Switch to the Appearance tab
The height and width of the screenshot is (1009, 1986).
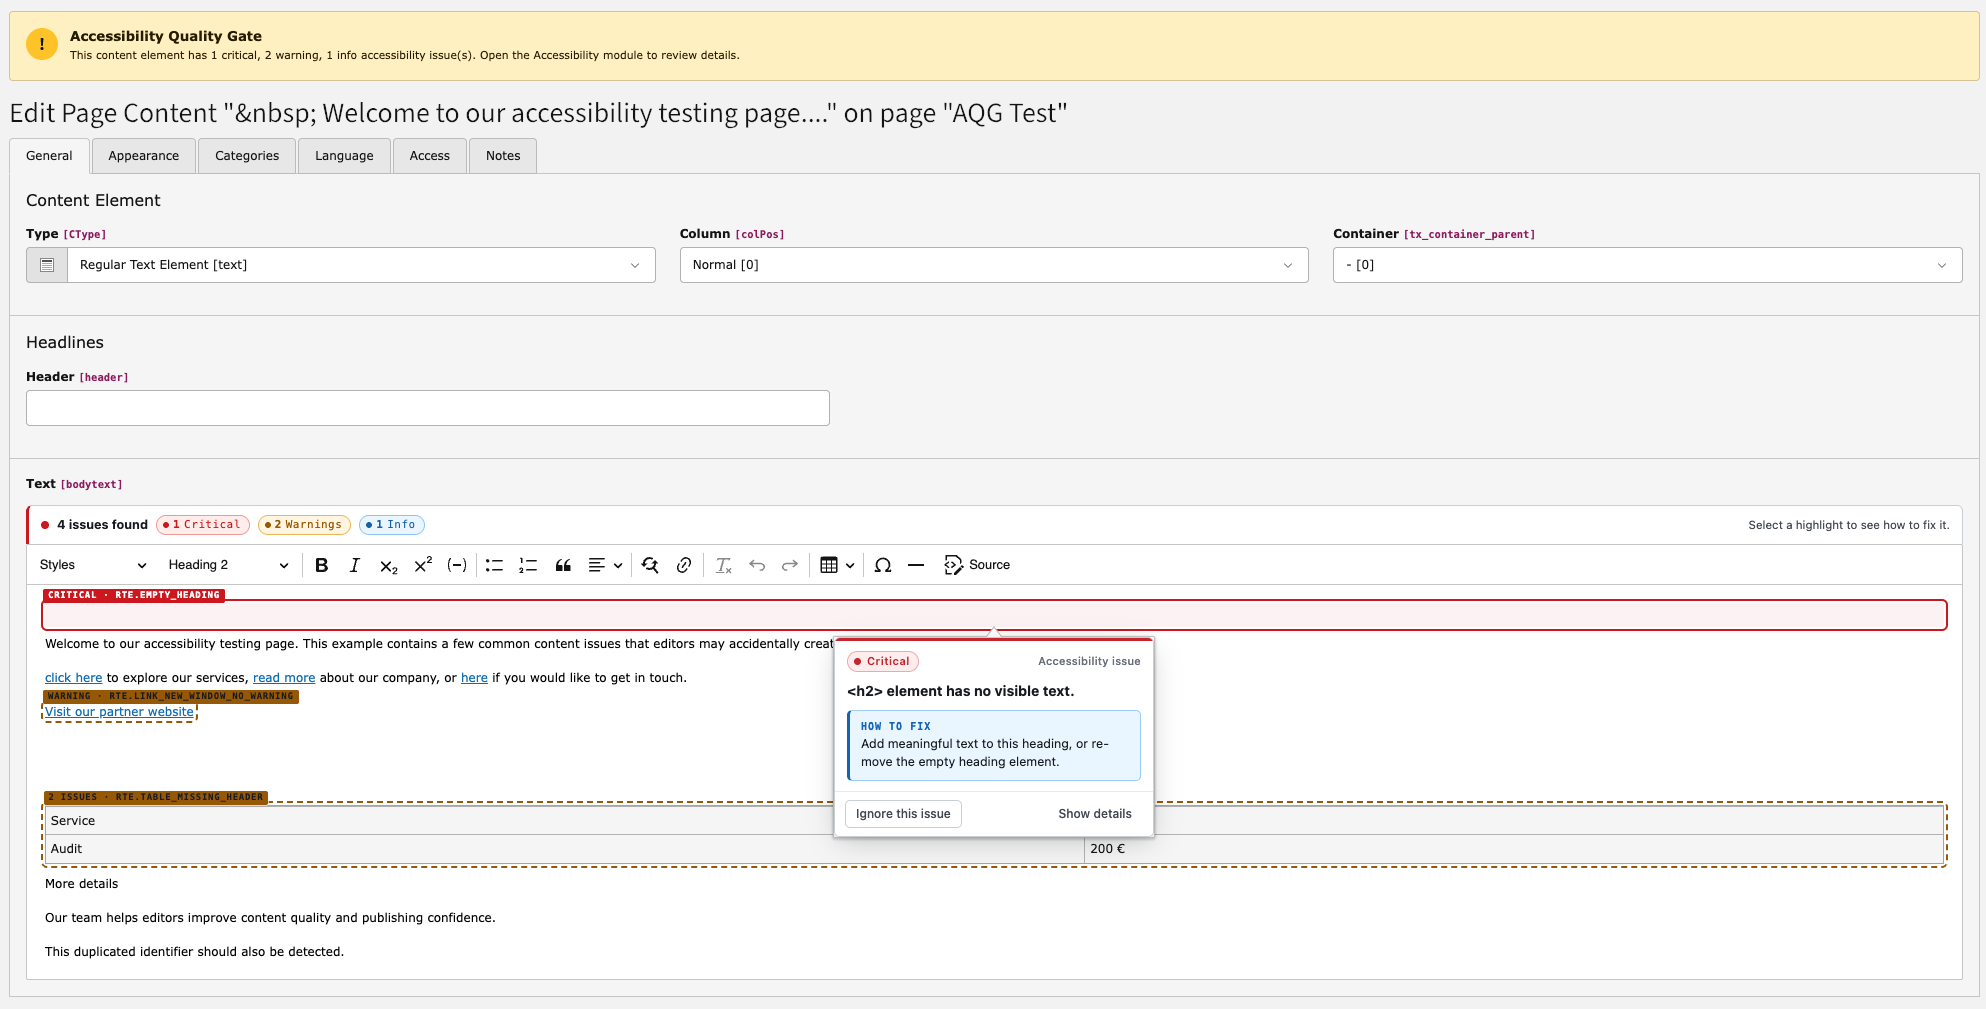[x=144, y=156]
